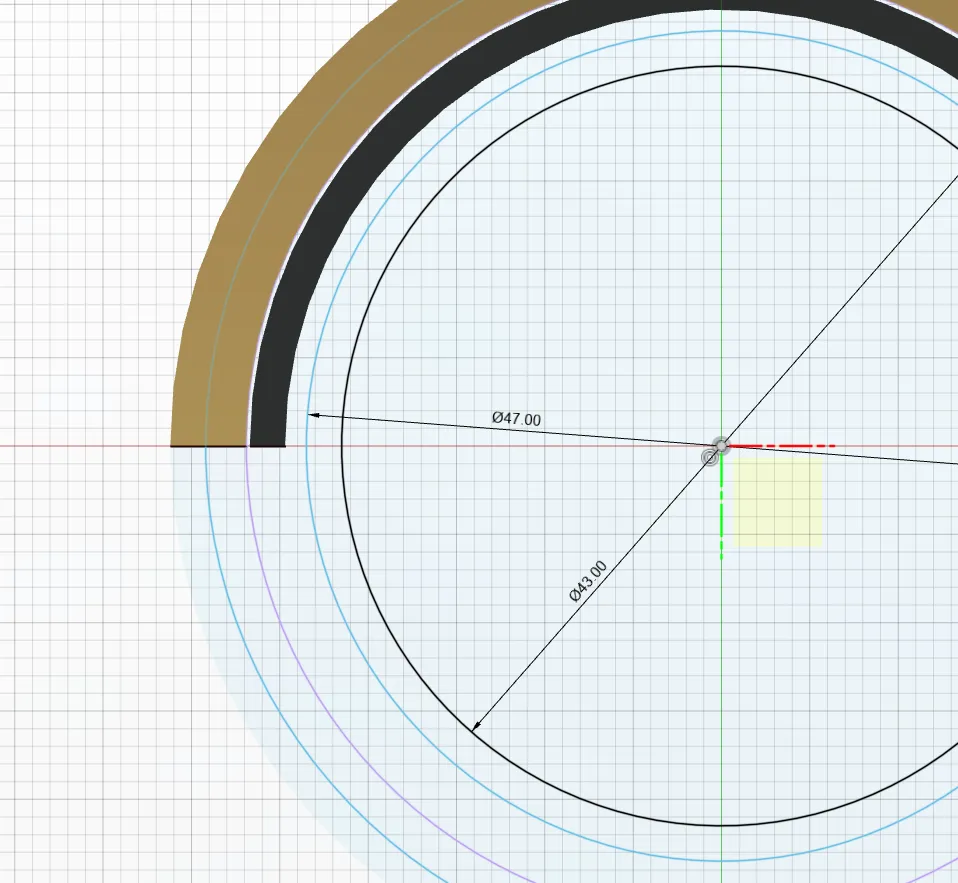Image resolution: width=958 pixels, height=883 pixels.
Task: Click the concentric constraint icon near origin
Action: 710,458
